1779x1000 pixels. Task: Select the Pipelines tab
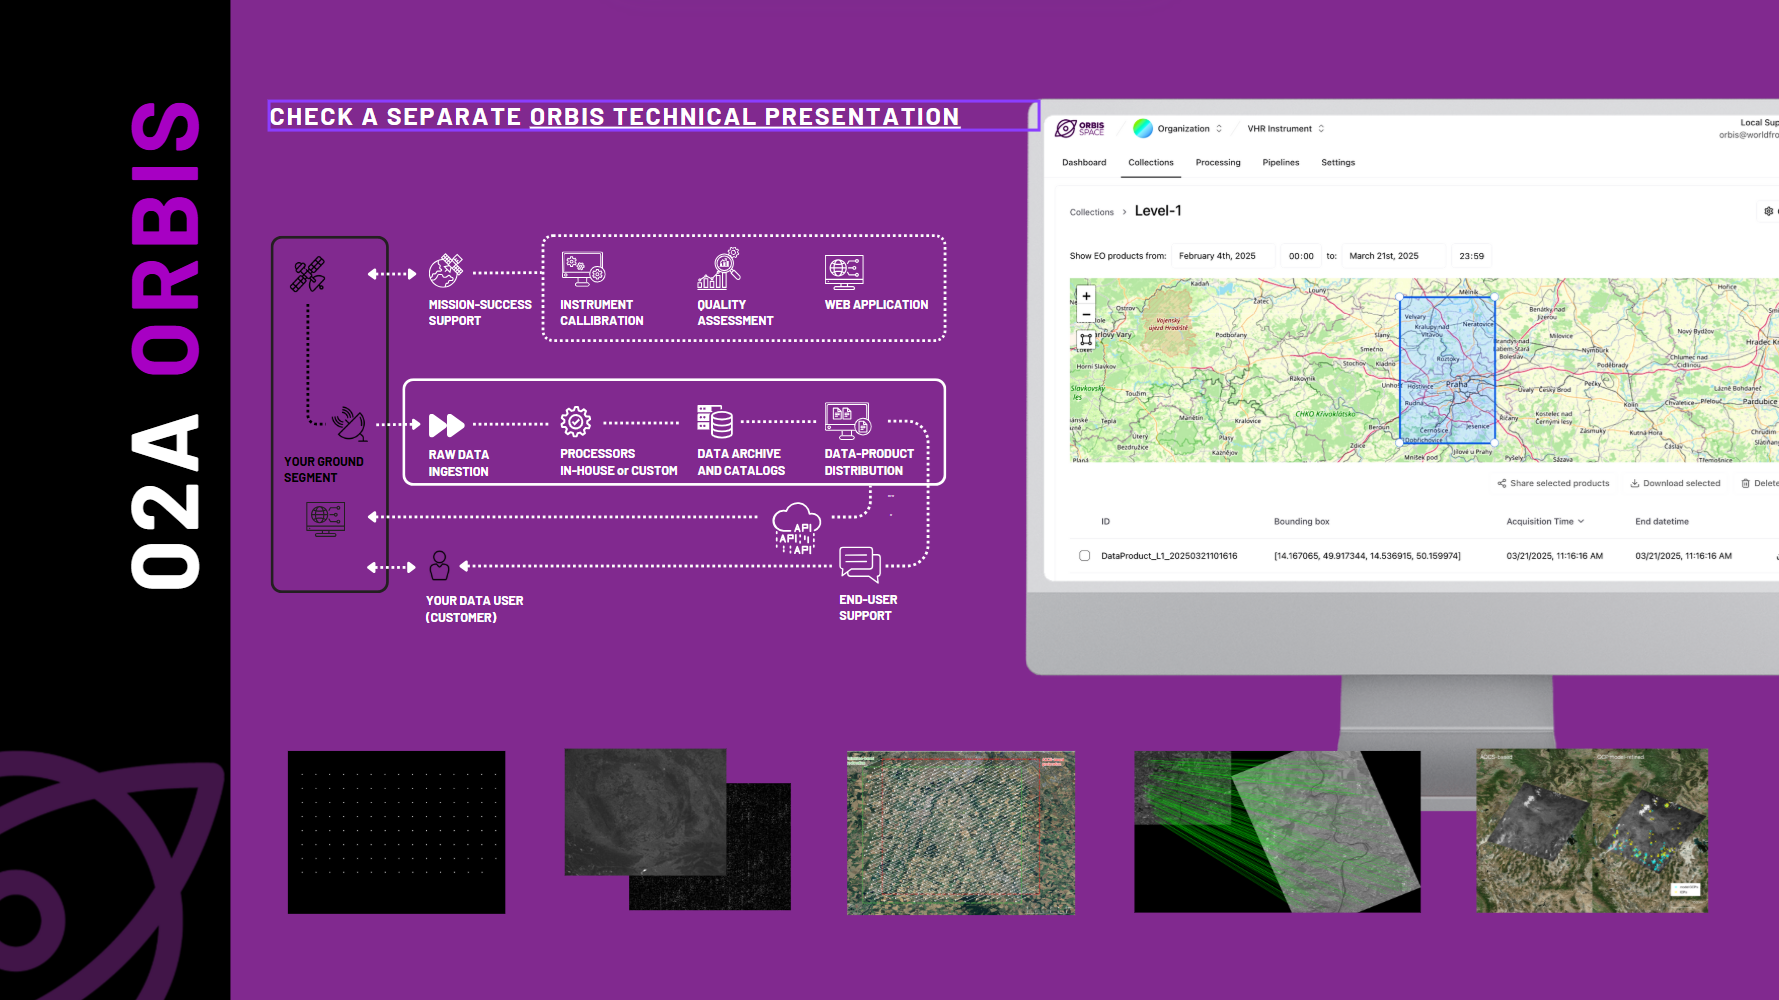(x=1281, y=162)
